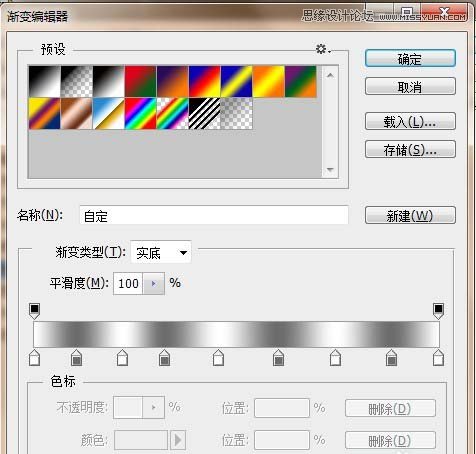Image resolution: width=476 pixels, height=454 pixels.
Task: Open the 颜色 color arrow menu
Action: pos(178,440)
